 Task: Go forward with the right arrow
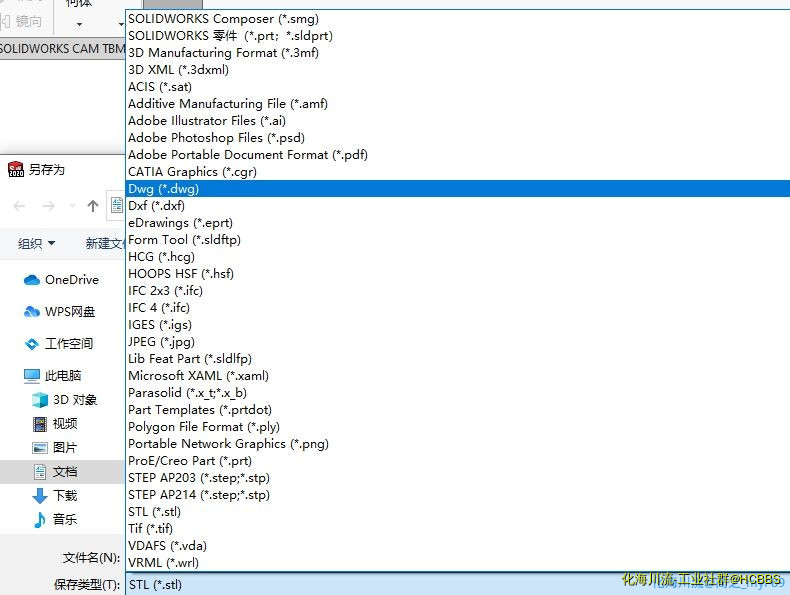[x=49, y=206]
